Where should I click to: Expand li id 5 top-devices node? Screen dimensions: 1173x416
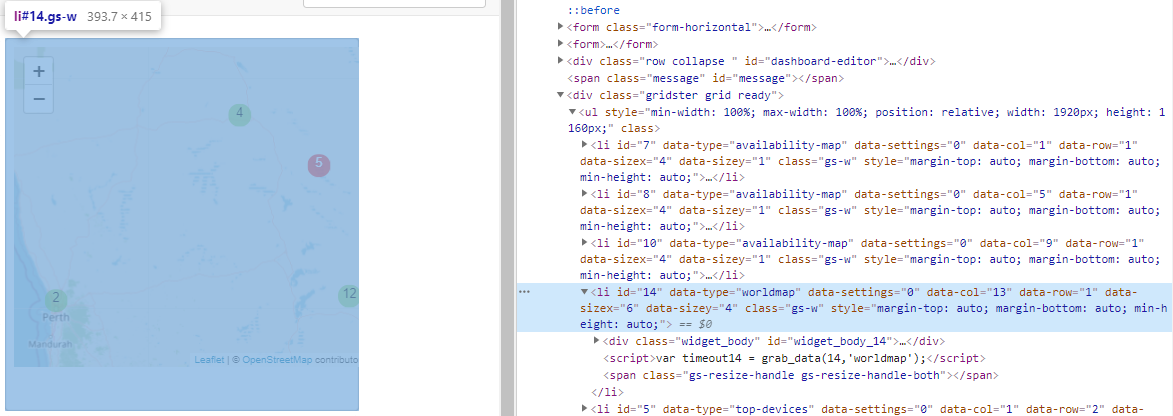(584, 409)
